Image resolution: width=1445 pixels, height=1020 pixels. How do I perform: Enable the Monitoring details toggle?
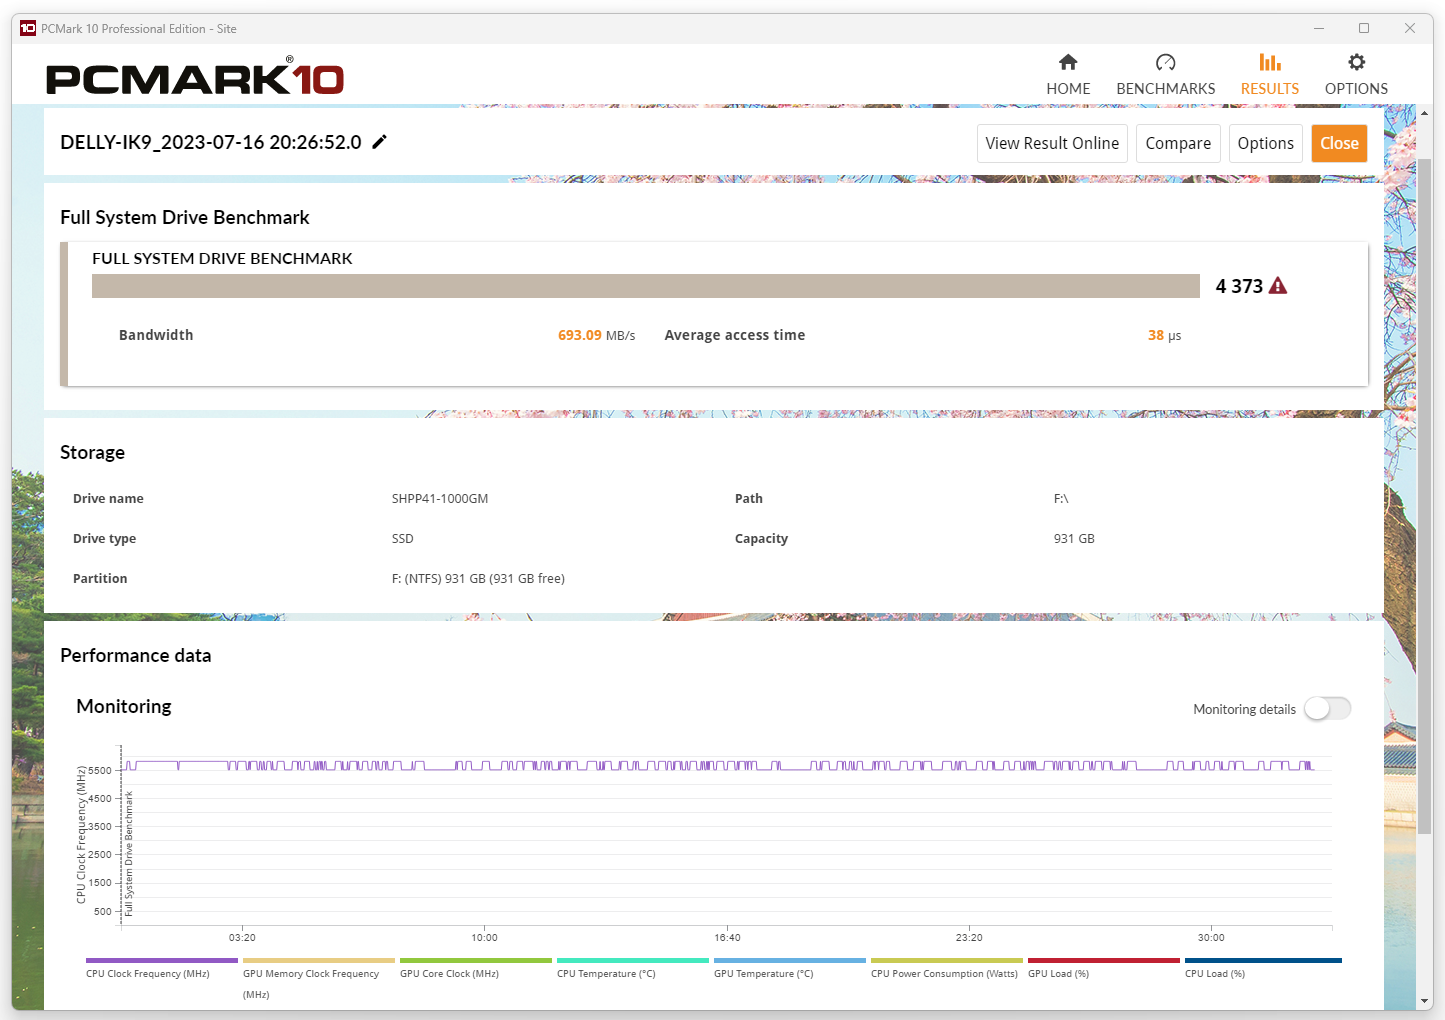pyautogui.click(x=1328, y=708)
